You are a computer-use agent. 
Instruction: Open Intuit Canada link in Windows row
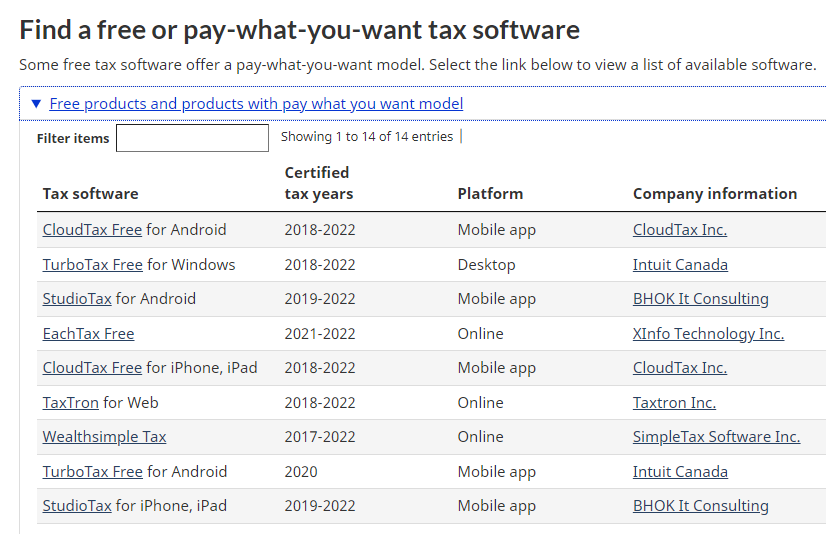[680, 264]
